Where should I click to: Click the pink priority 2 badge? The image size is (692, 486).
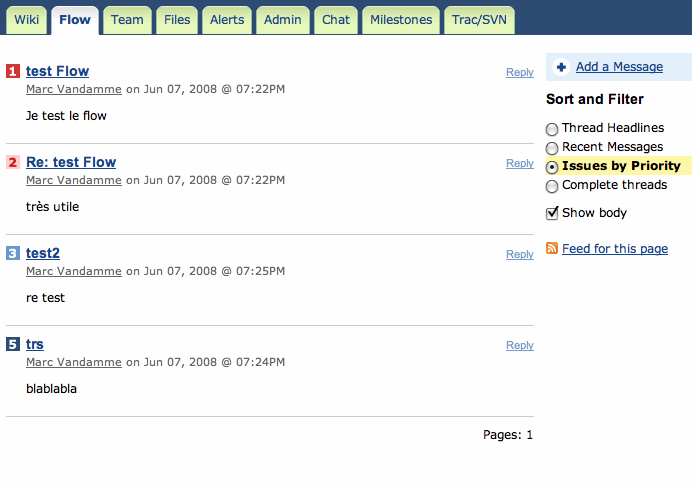(12, 162)
